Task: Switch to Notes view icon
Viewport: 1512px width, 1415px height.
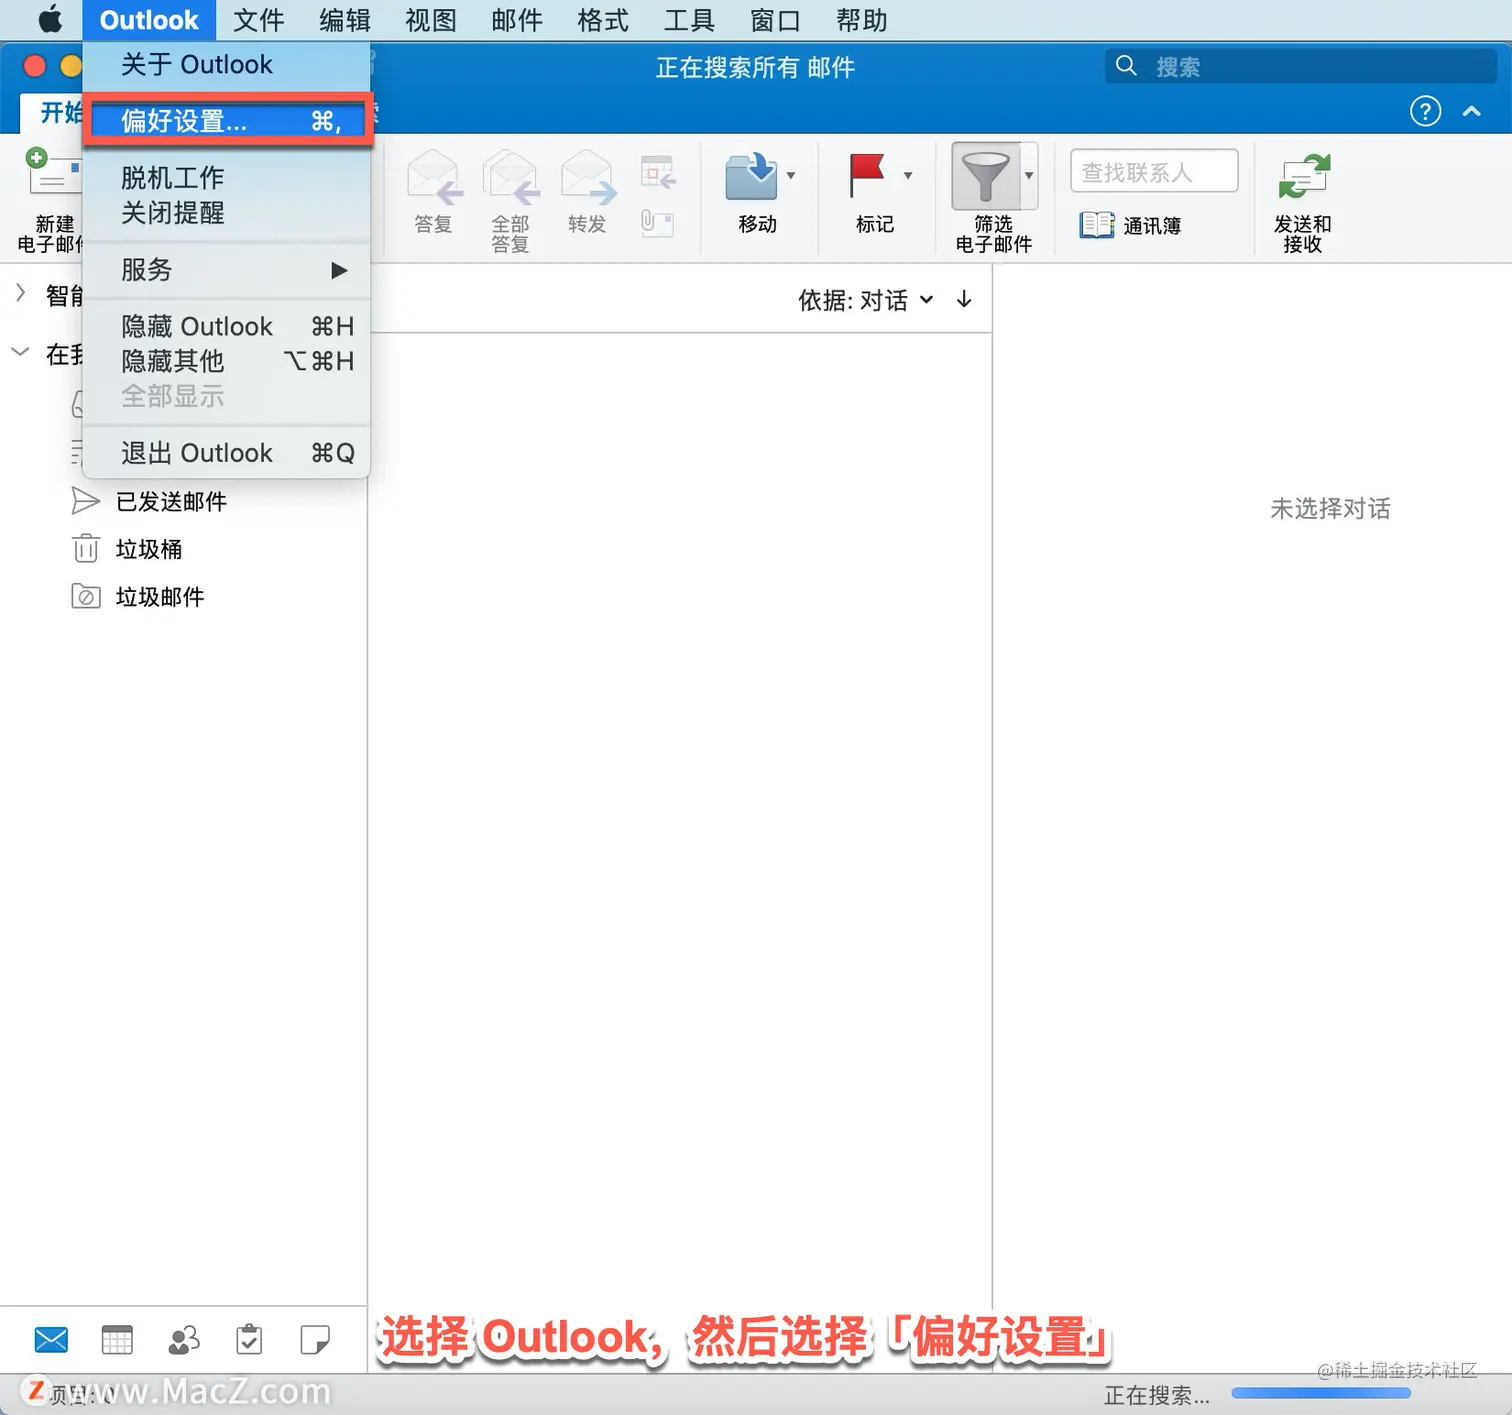Action: (315, 1340)
